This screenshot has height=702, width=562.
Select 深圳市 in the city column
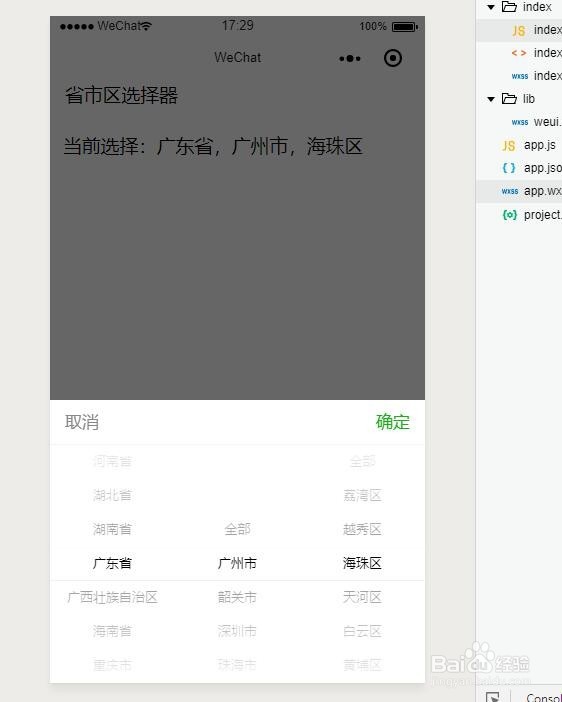coord(237,631)
